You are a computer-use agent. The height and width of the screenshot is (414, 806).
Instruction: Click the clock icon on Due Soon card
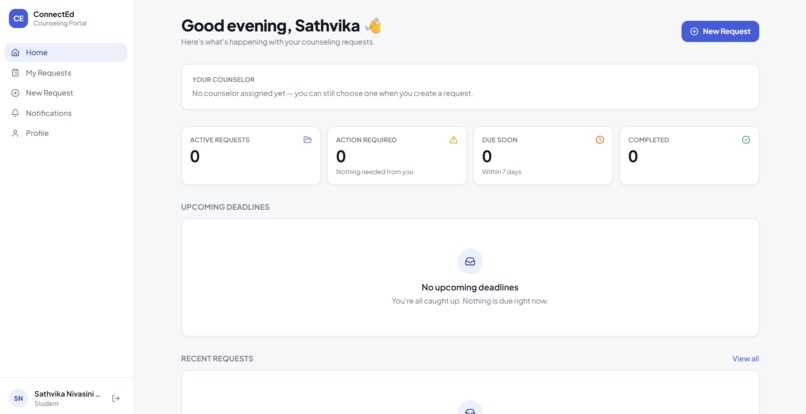(x=600, y=139)
